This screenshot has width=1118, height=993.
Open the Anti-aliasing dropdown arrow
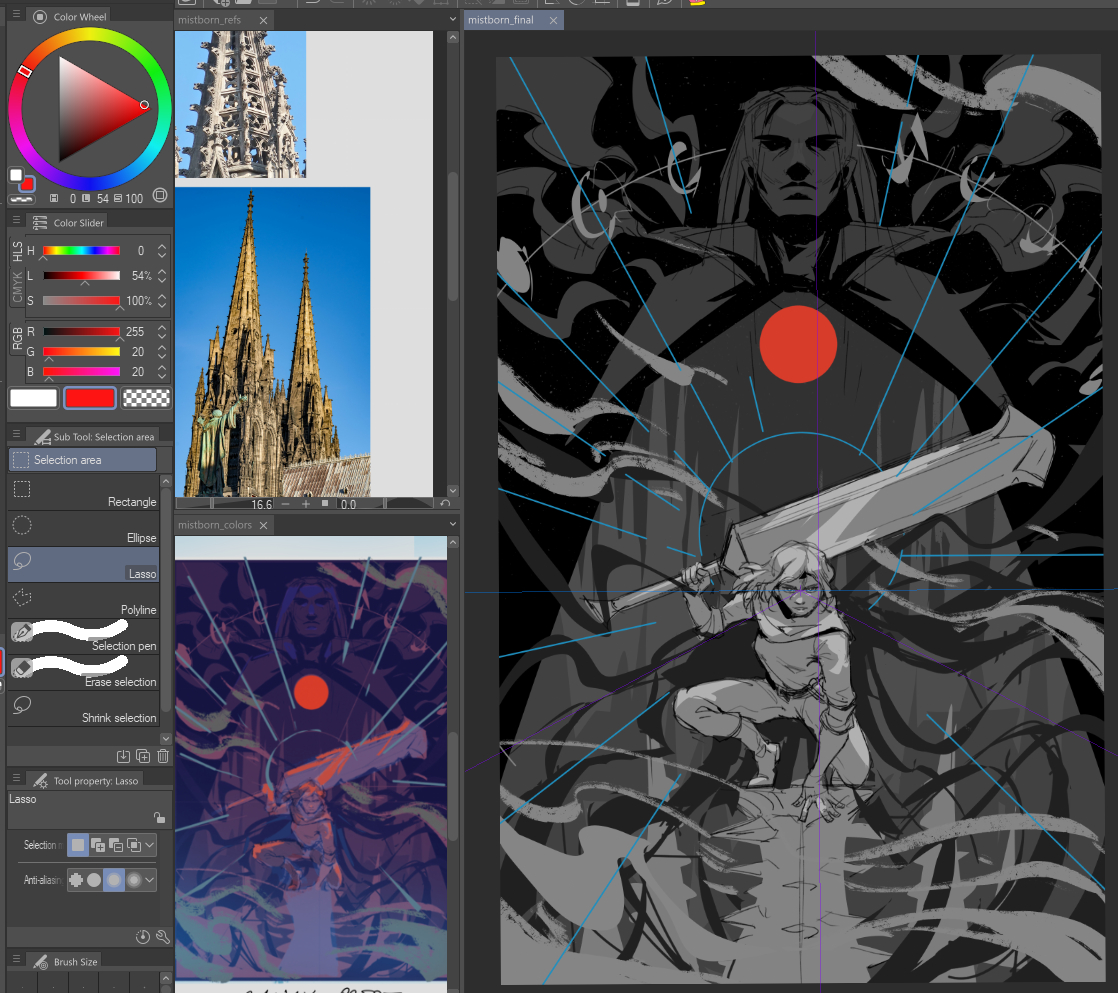point(150,880)
